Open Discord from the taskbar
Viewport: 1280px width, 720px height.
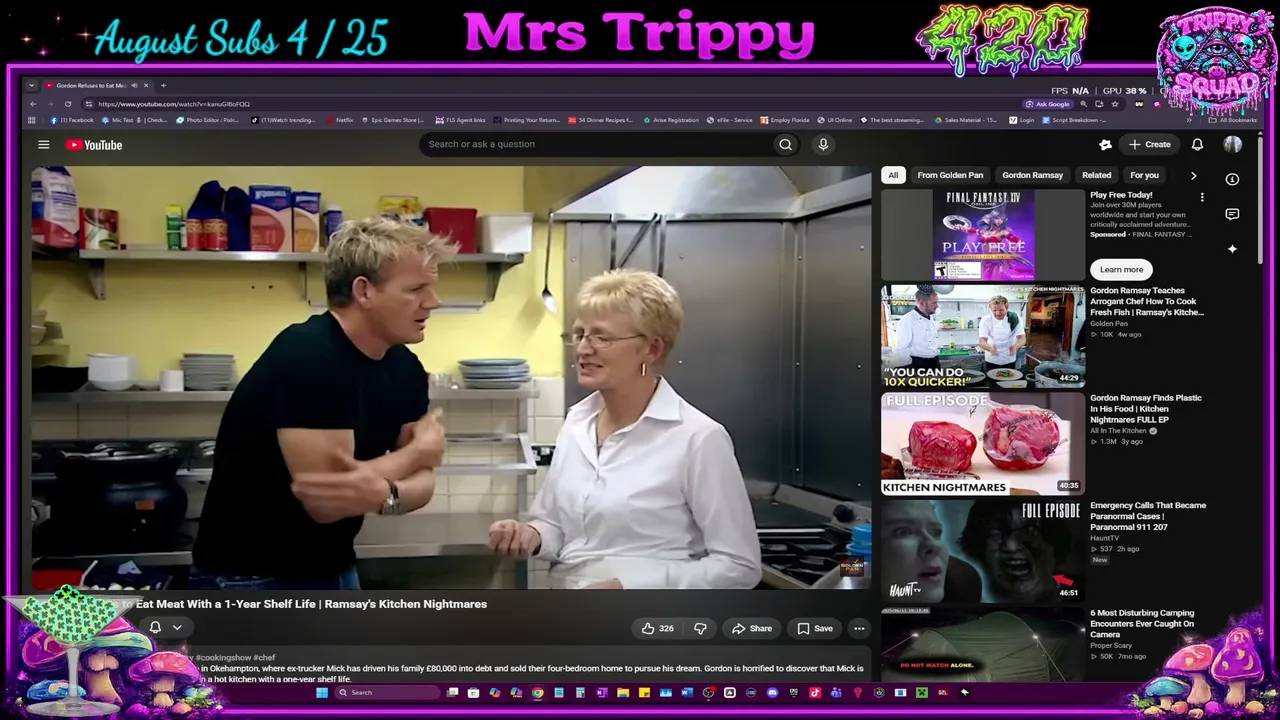coord(772,692)
